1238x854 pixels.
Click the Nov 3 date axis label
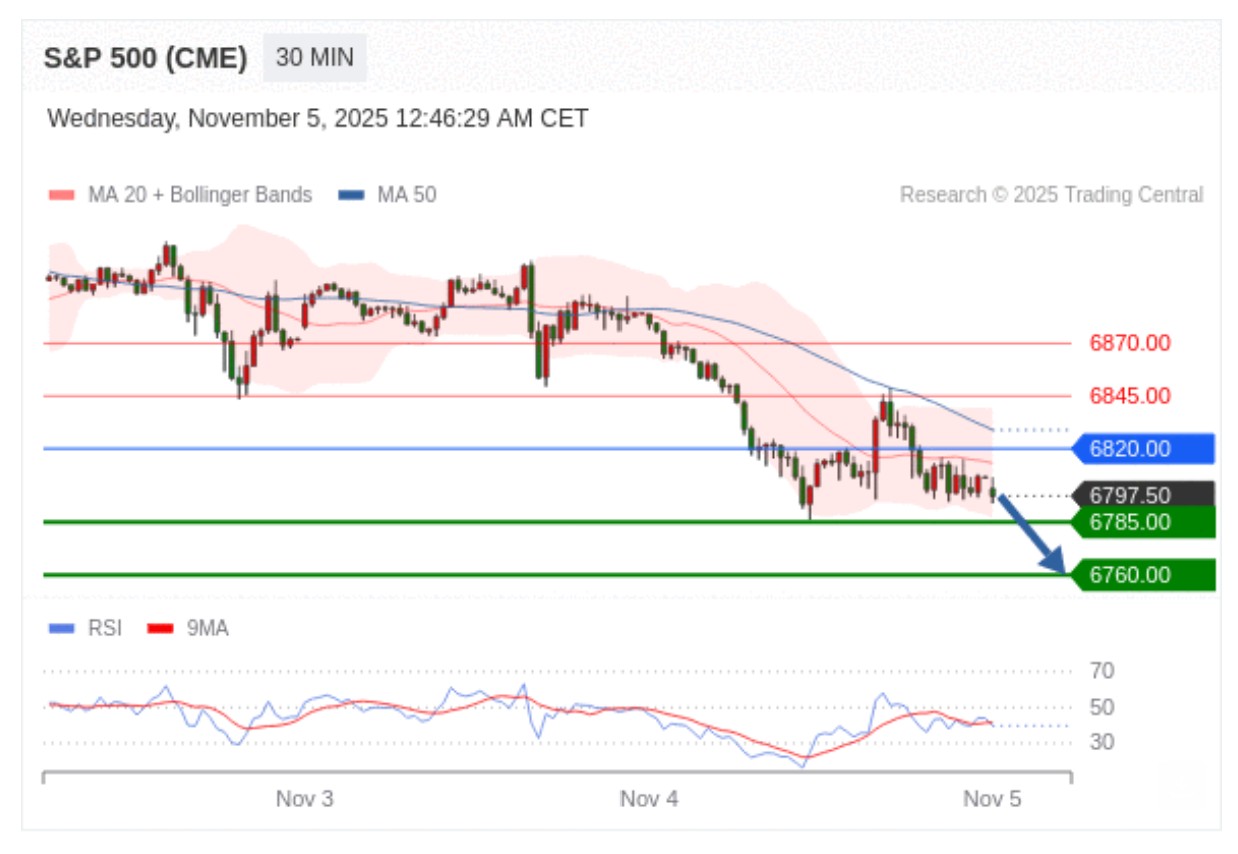point(305,799)
